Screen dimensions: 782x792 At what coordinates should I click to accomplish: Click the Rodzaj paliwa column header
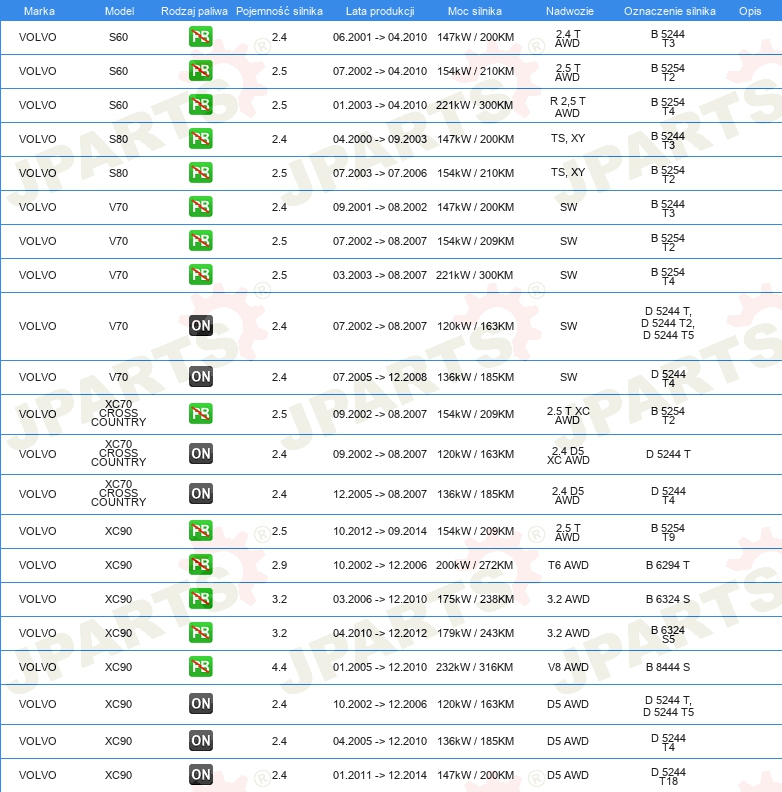point(194,10)
